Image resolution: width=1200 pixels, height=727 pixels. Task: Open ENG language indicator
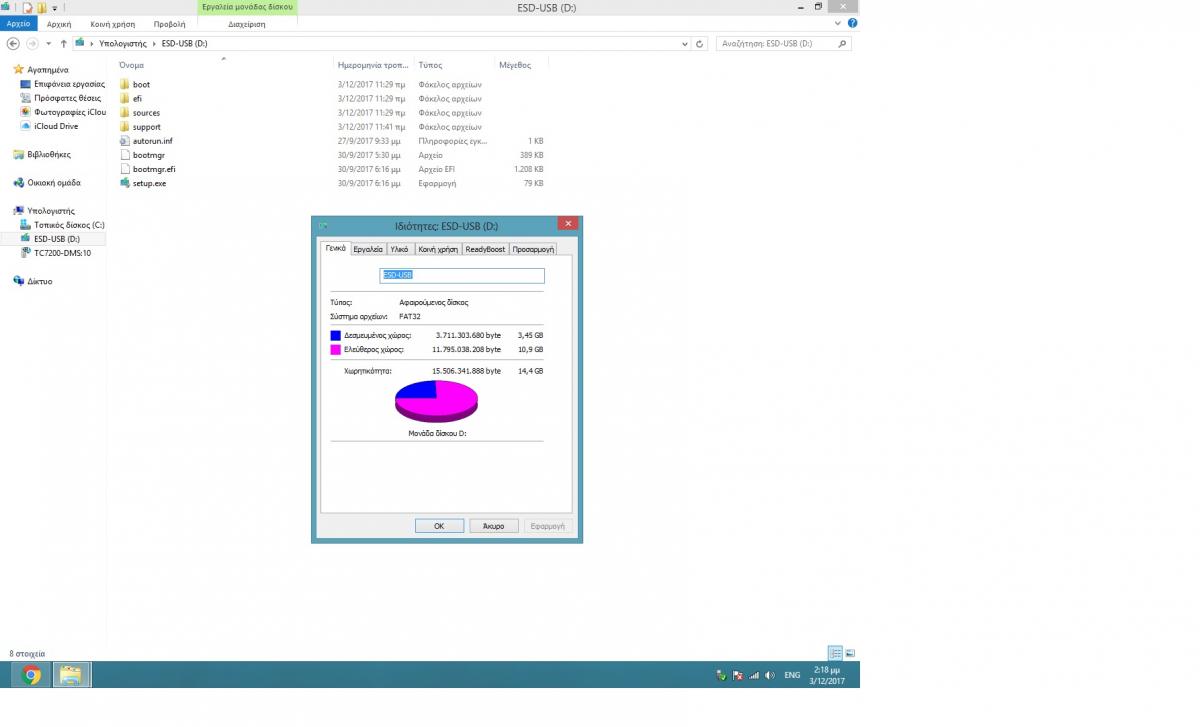tap(792, 676)
